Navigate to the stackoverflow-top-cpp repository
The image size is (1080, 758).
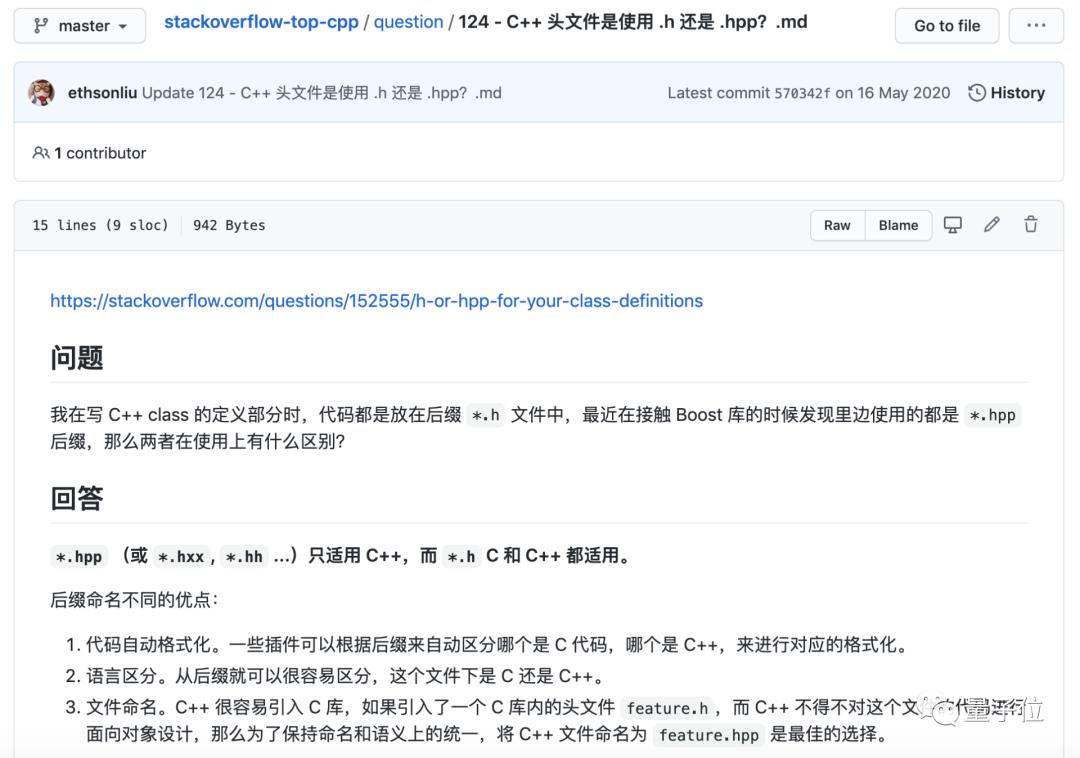tap(261, 21)
